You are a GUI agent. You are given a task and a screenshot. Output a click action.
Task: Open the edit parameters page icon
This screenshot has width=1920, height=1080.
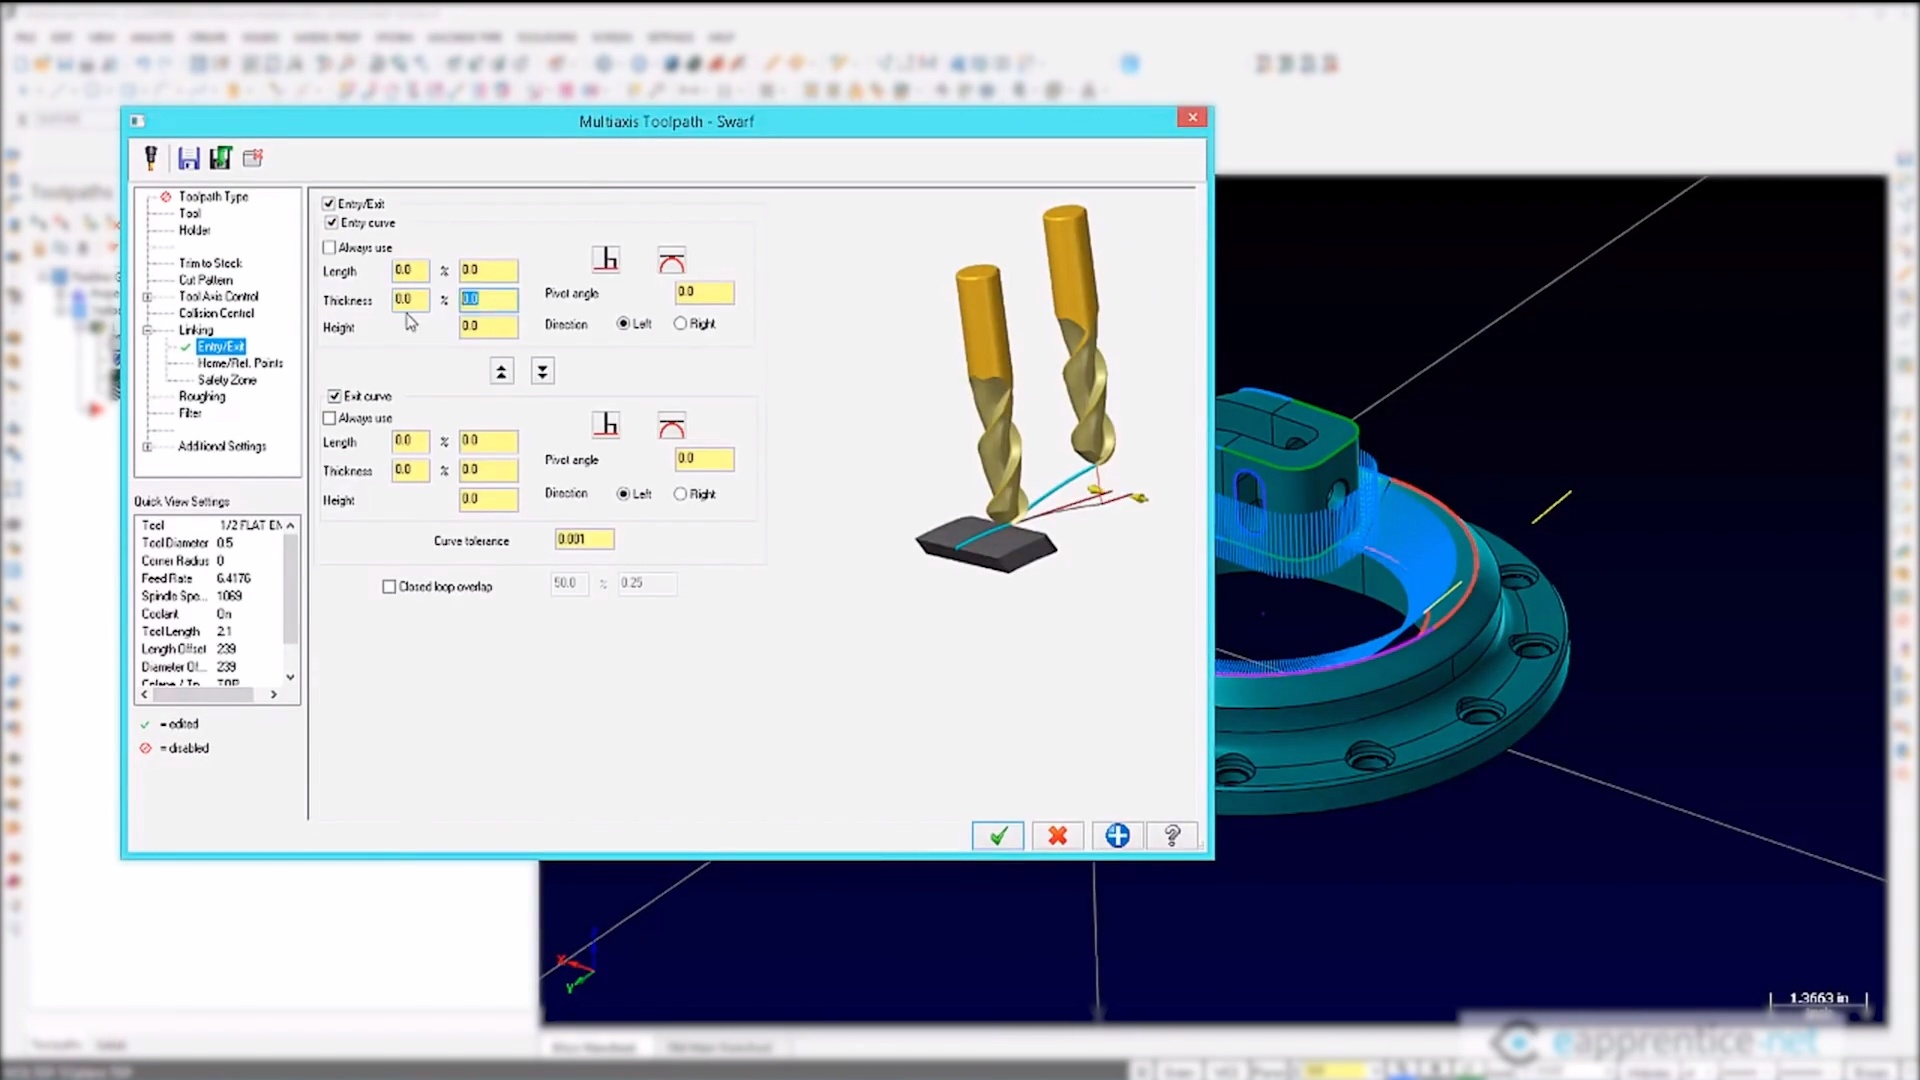tap(252, 158)
